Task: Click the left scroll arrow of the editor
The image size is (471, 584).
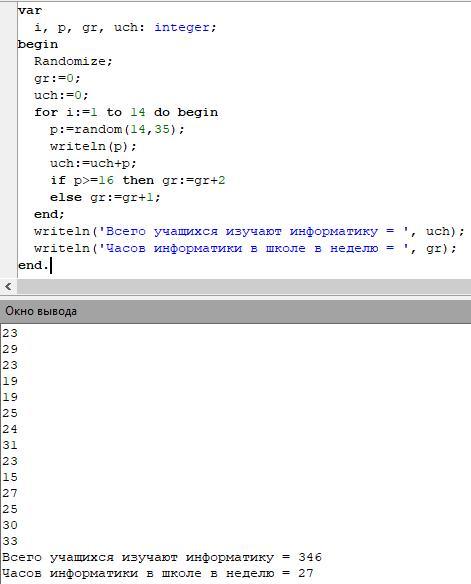Action: coord(8,287)
